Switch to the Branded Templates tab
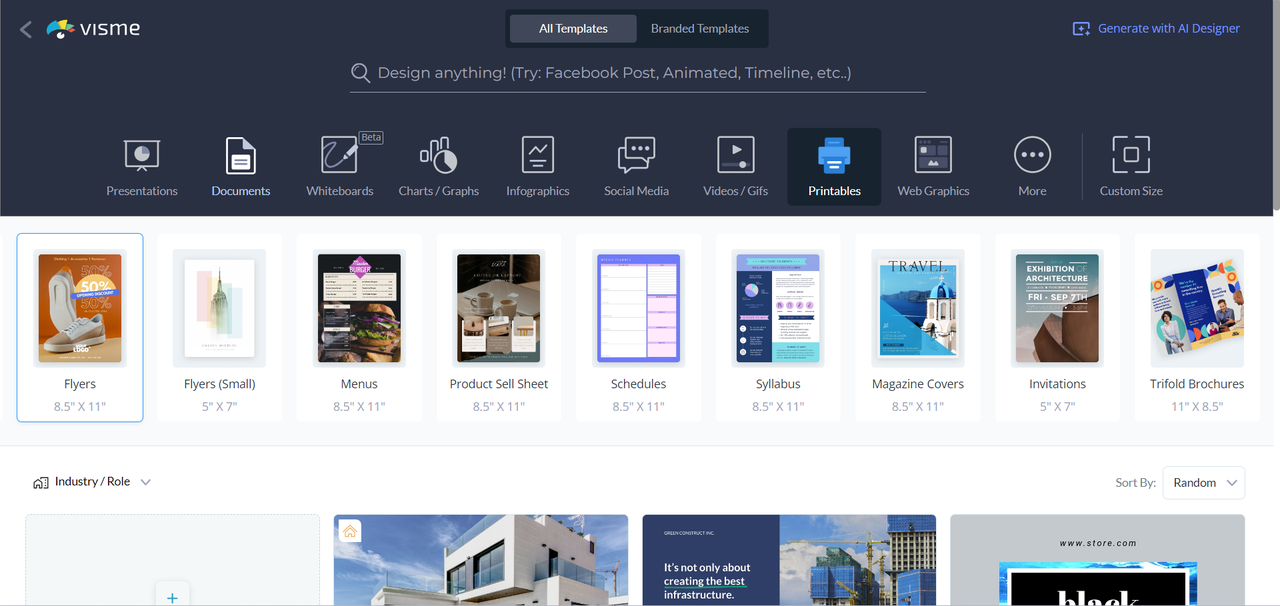Viewport: 1280px width, 606px height. click(x=700, y=29)
